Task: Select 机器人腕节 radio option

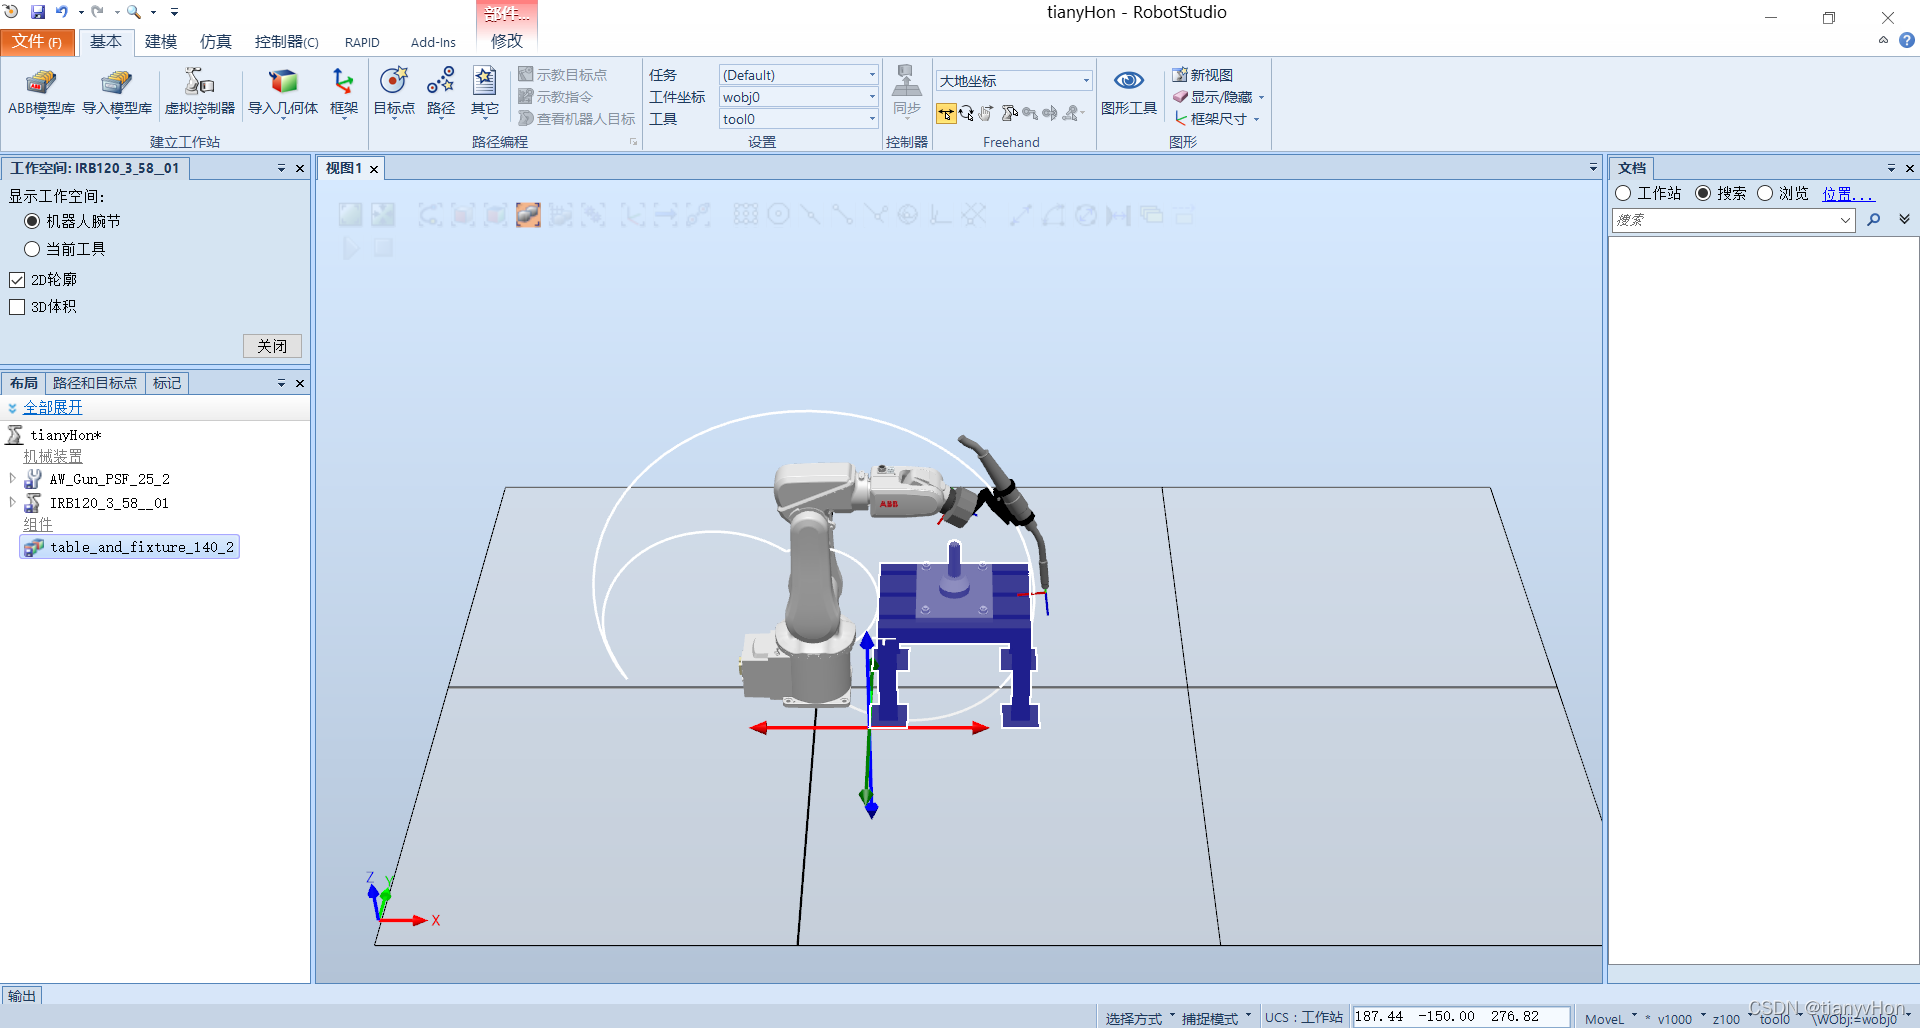Action: pyautogui.click(x=32, y=221)
